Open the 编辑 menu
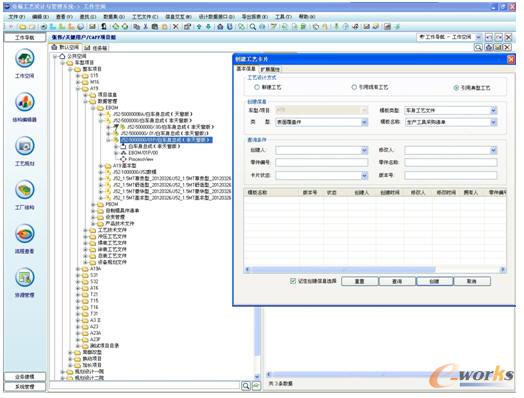 coord(40,17)
